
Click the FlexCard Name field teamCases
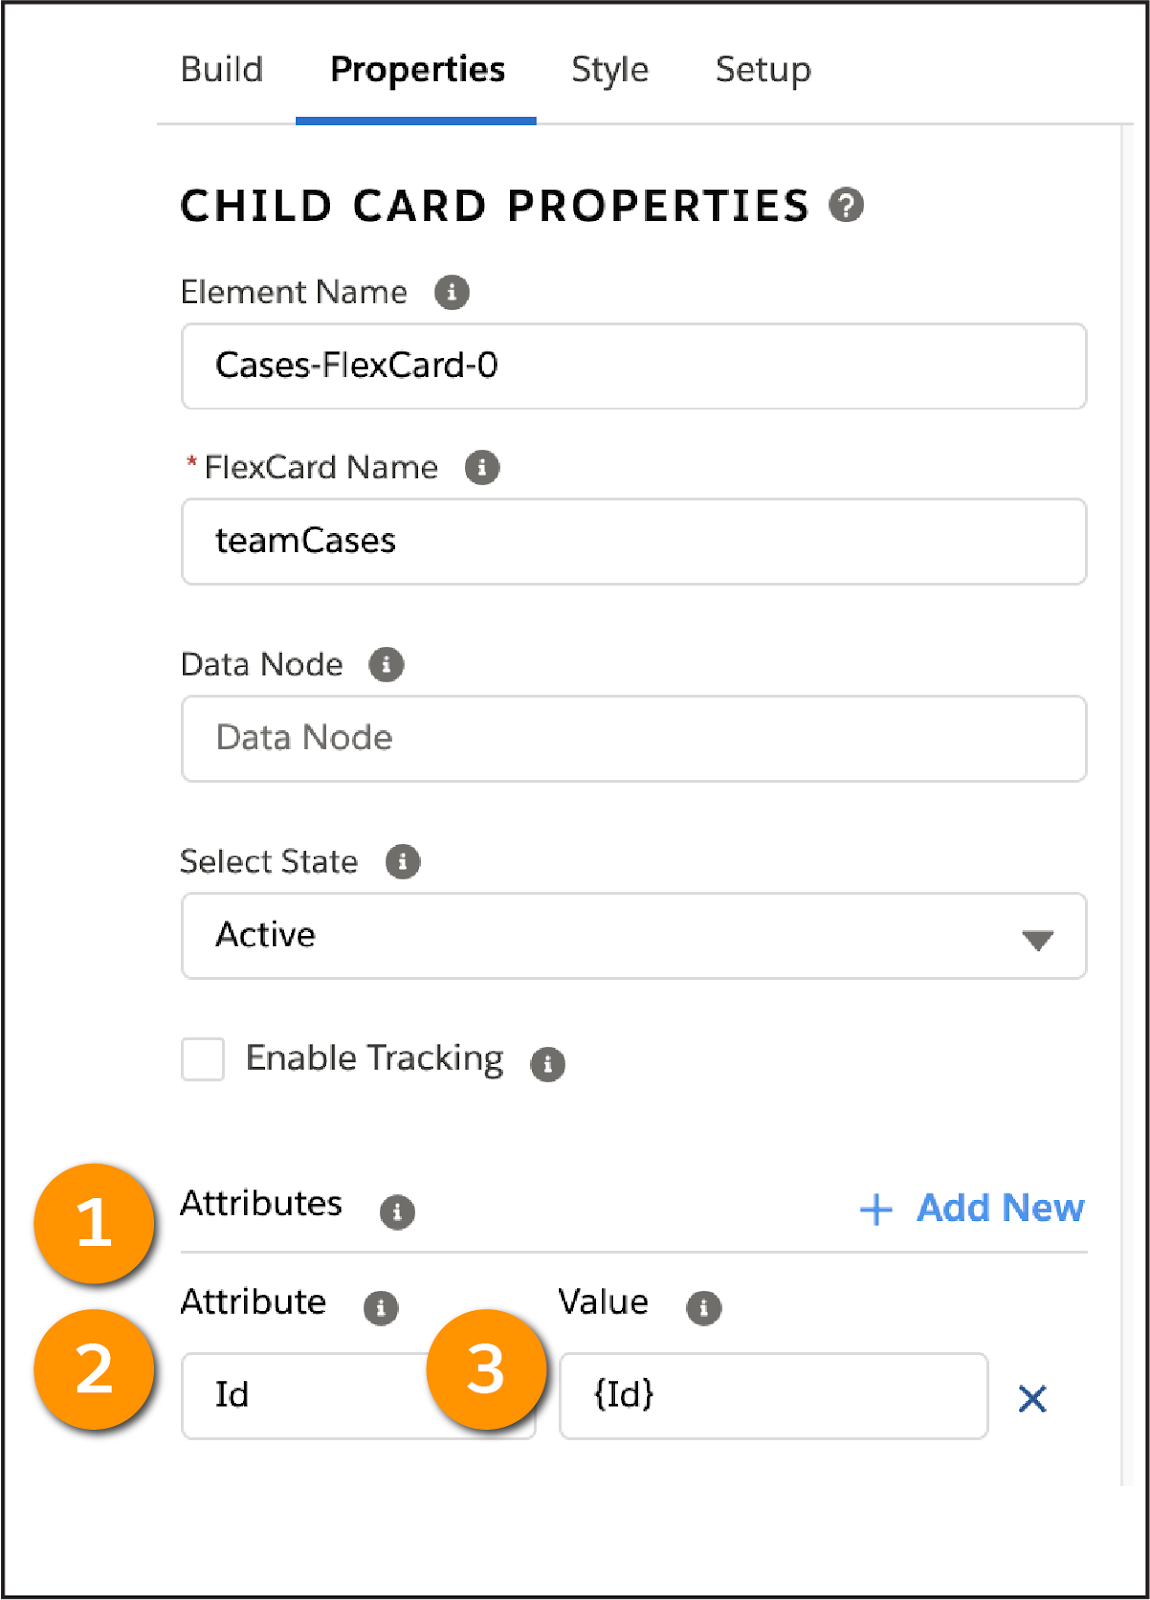[634, 541]
